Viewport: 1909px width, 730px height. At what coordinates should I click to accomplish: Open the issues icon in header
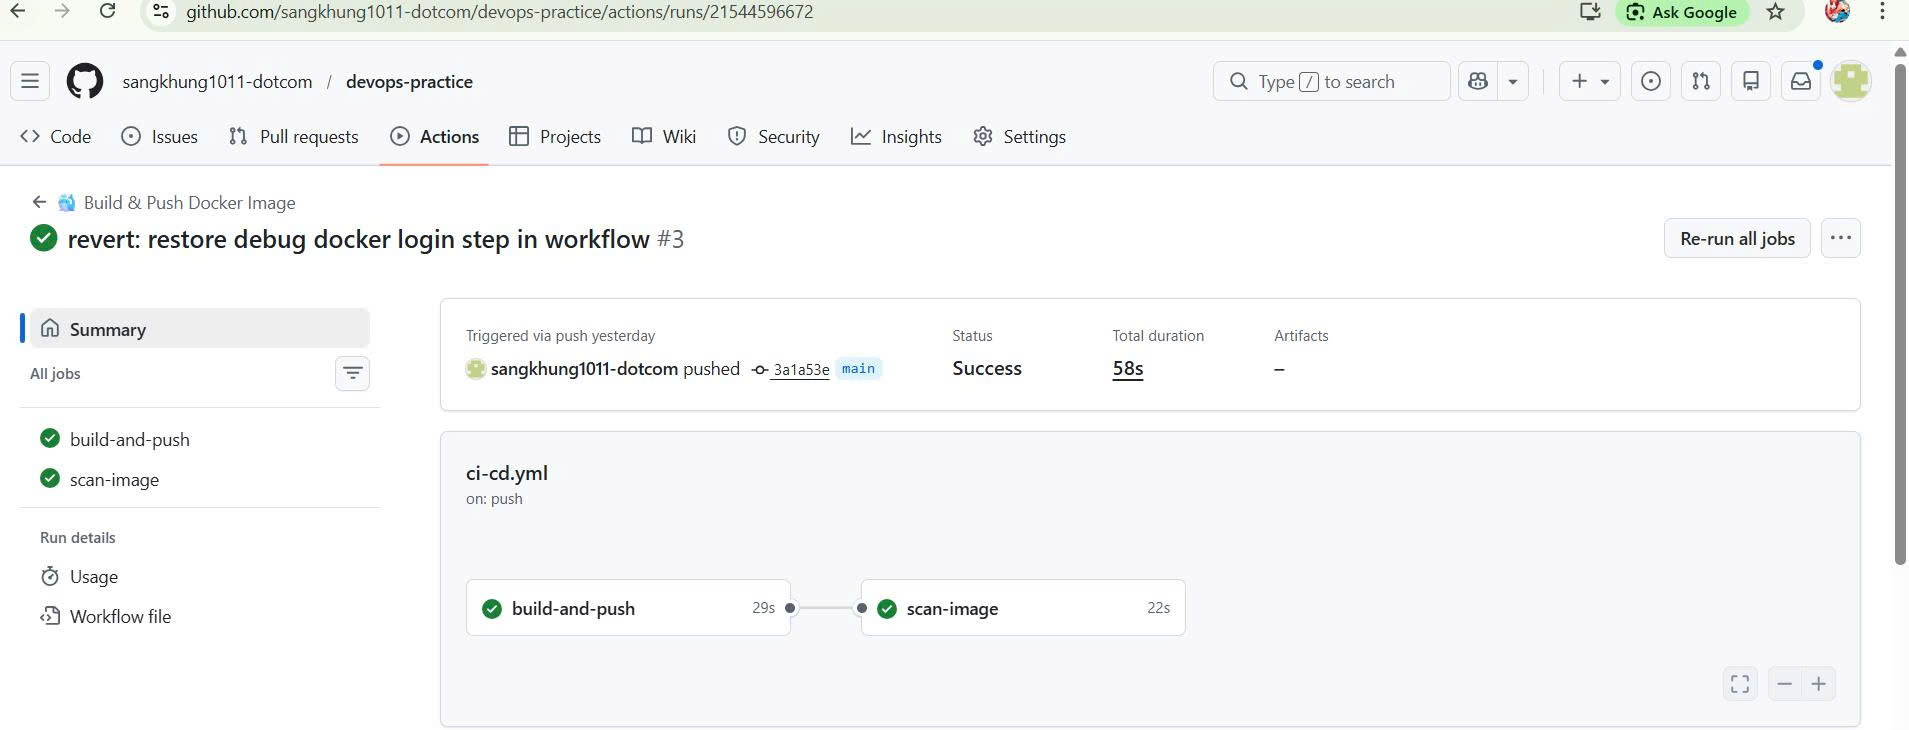point(1651,81)
